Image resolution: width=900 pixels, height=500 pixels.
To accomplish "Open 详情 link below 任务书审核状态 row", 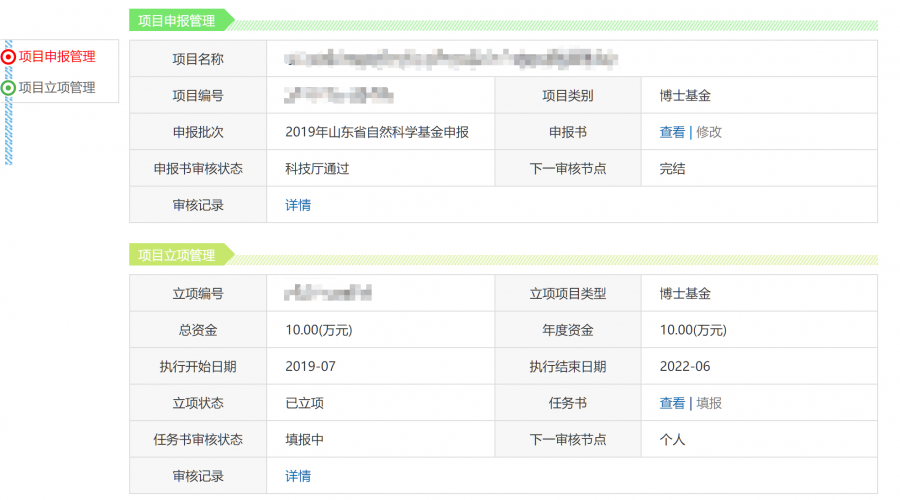I will click(x=298, y=476).
